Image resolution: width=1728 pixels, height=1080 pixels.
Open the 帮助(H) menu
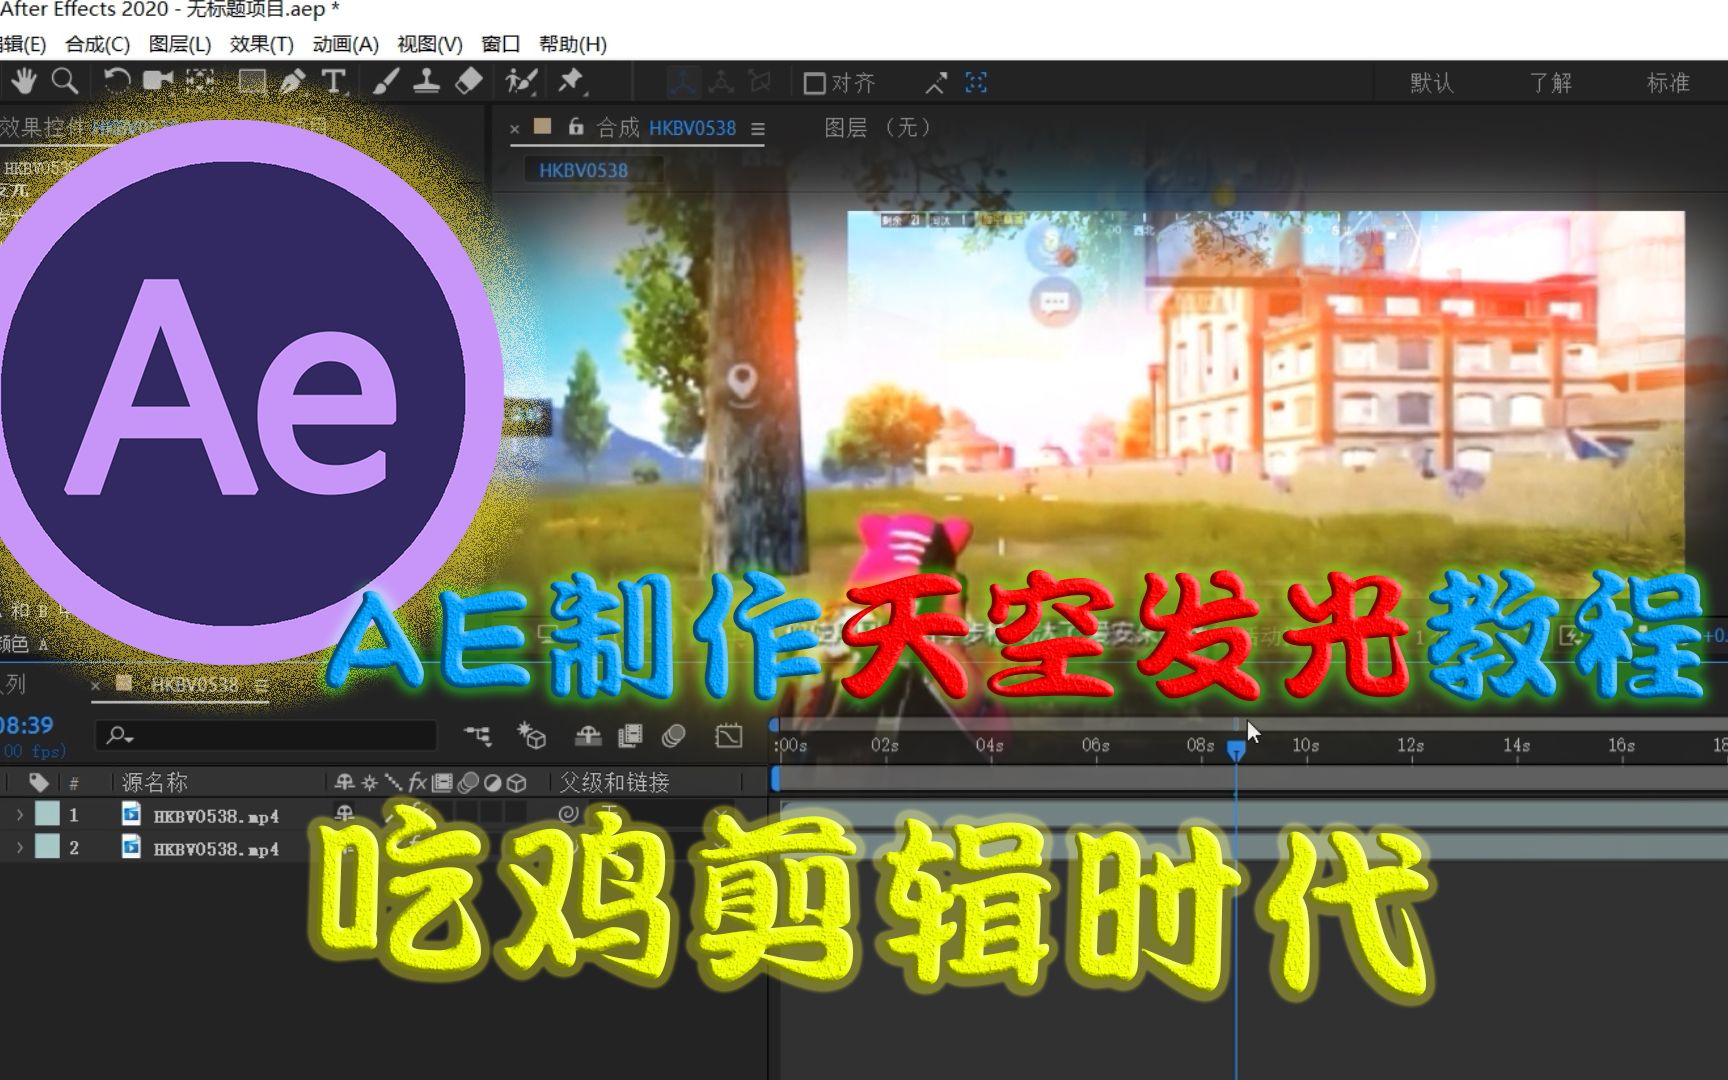[573, 44]
